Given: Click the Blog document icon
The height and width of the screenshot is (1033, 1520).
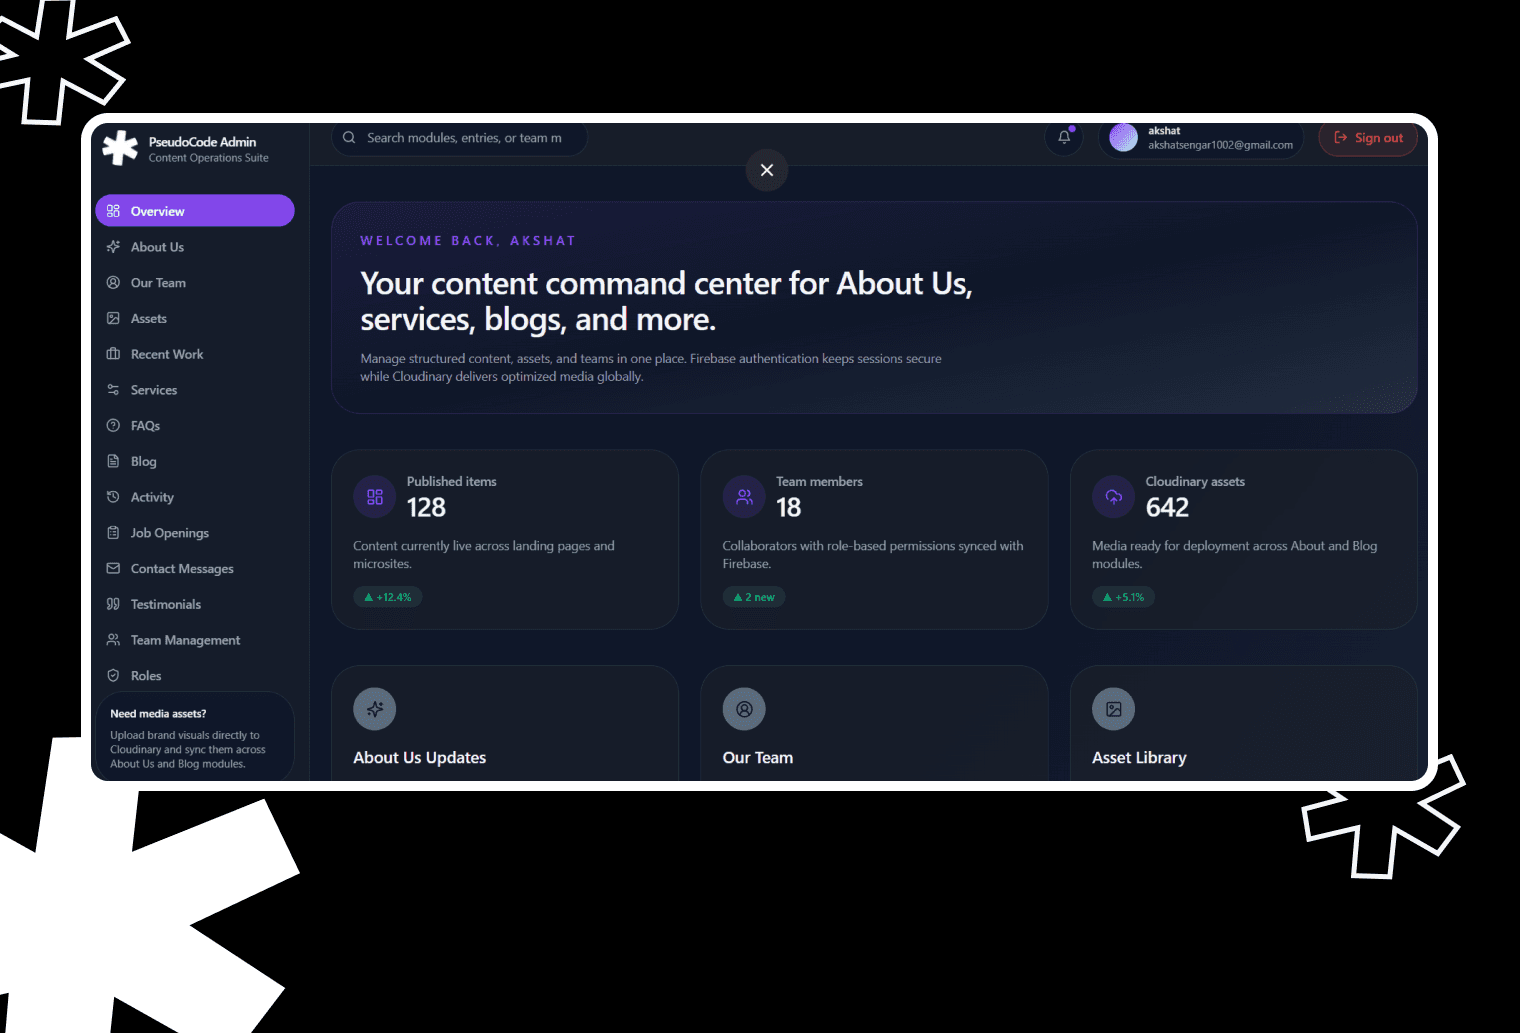Looking at the screenshot, I should [x=113, y=461].
